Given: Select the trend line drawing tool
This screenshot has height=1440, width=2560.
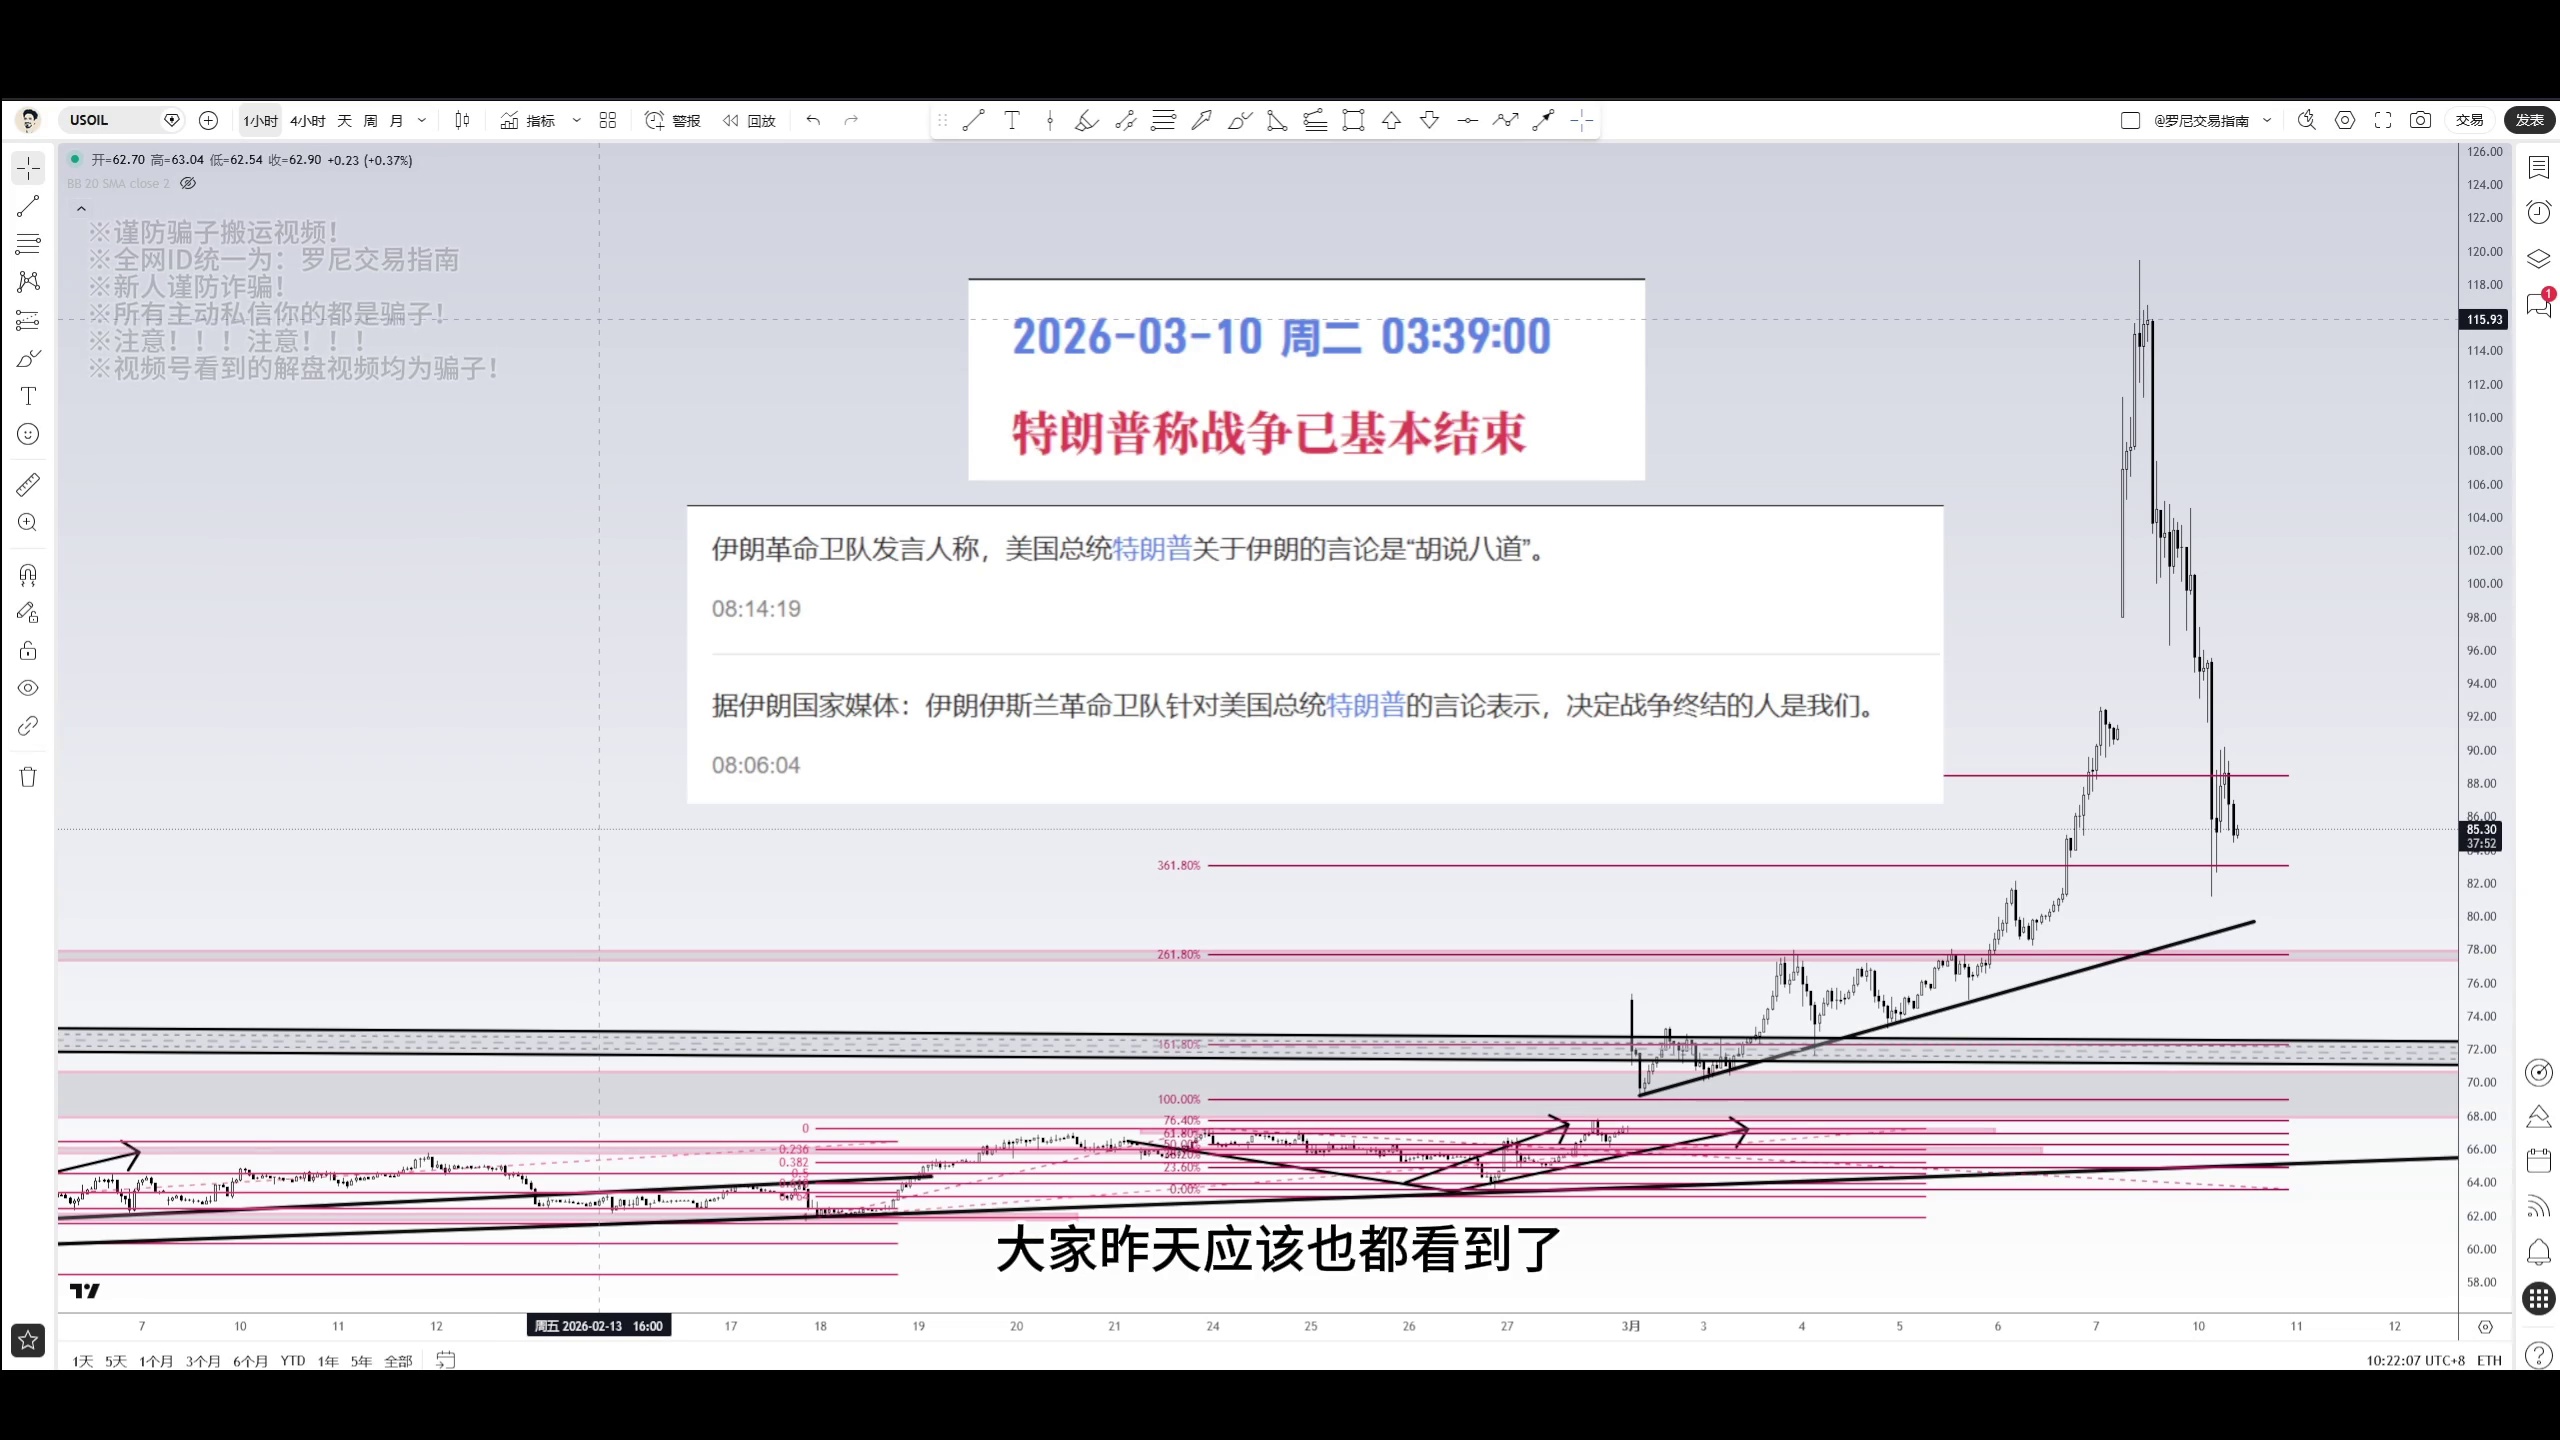Looking at the screenshot, I should coord(28,206).
